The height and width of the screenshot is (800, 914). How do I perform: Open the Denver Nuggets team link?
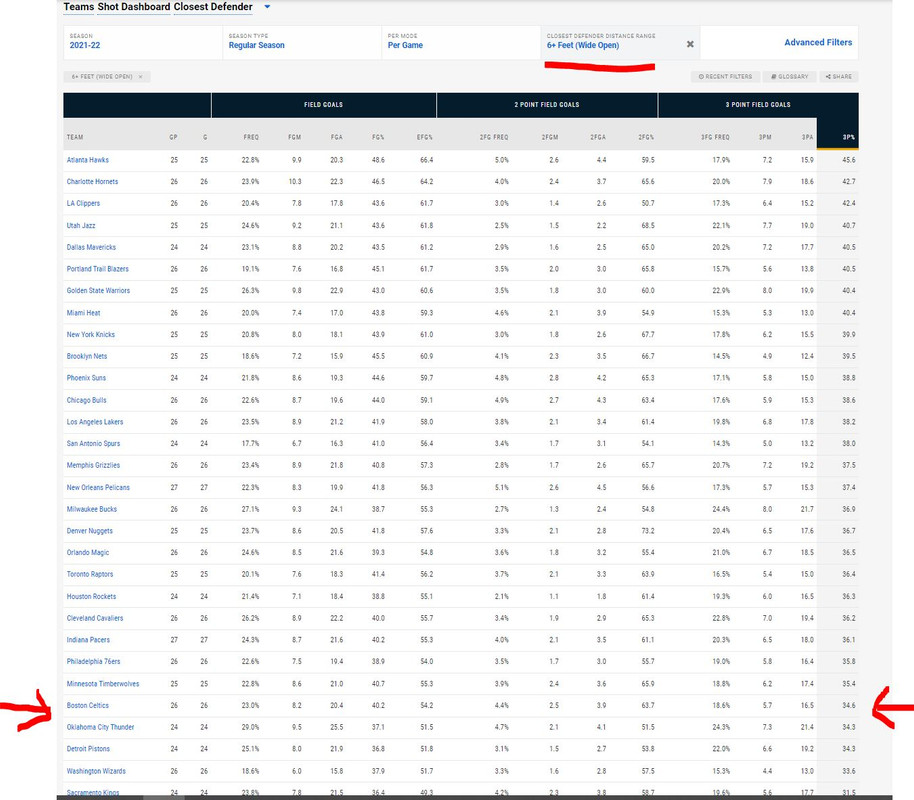pos(90,531)
